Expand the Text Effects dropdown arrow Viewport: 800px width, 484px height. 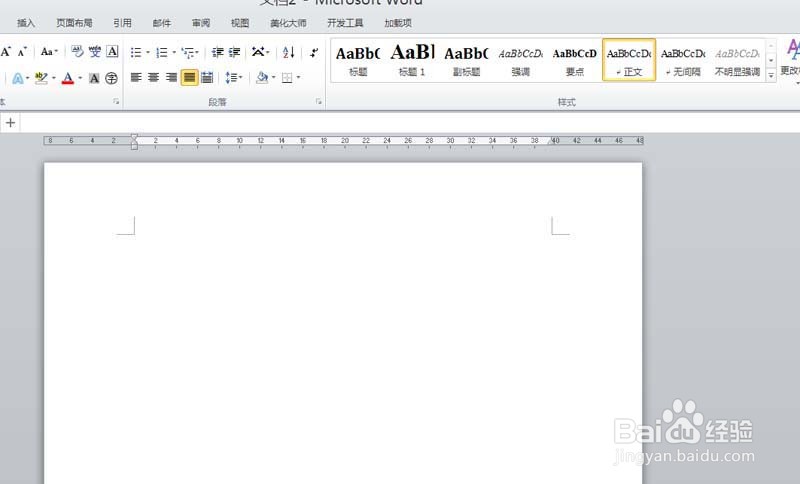27,78
